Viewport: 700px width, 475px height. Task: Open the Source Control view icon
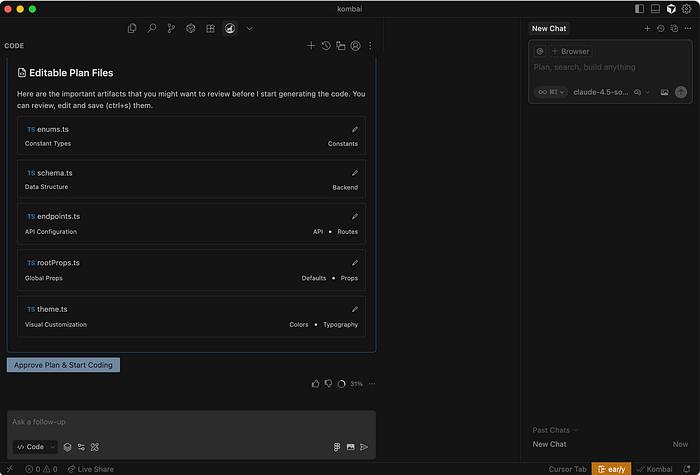click(x=171, y=28)
